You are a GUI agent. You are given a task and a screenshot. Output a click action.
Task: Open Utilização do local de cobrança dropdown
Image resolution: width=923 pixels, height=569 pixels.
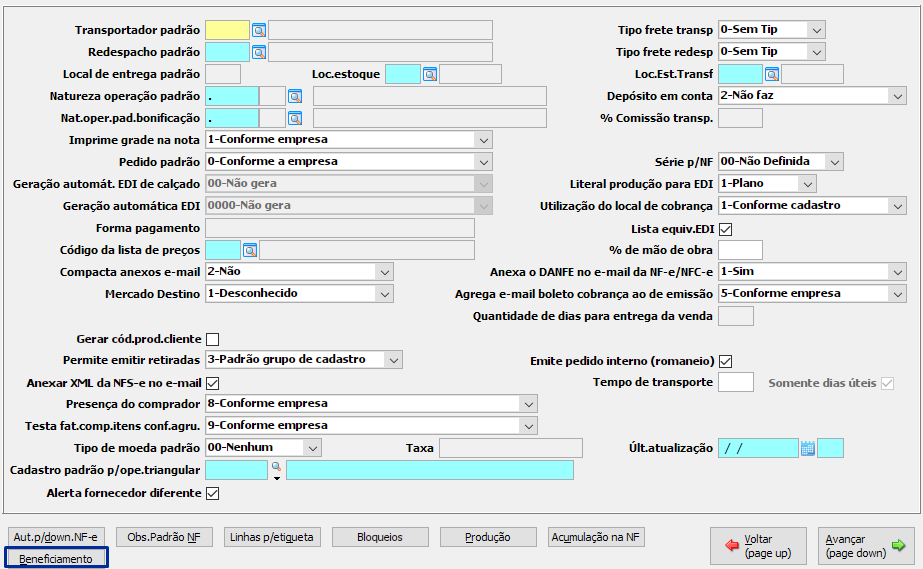pyautogui.click(x=897, y=206)
